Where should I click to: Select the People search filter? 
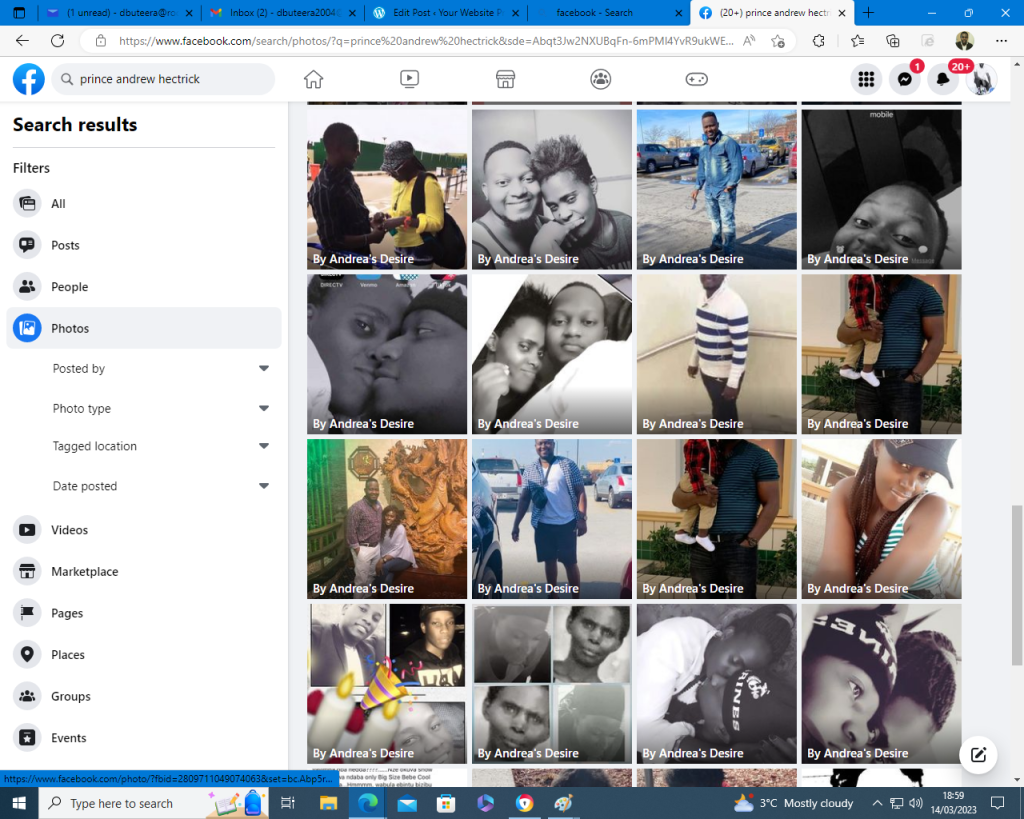tap(69, 287)
